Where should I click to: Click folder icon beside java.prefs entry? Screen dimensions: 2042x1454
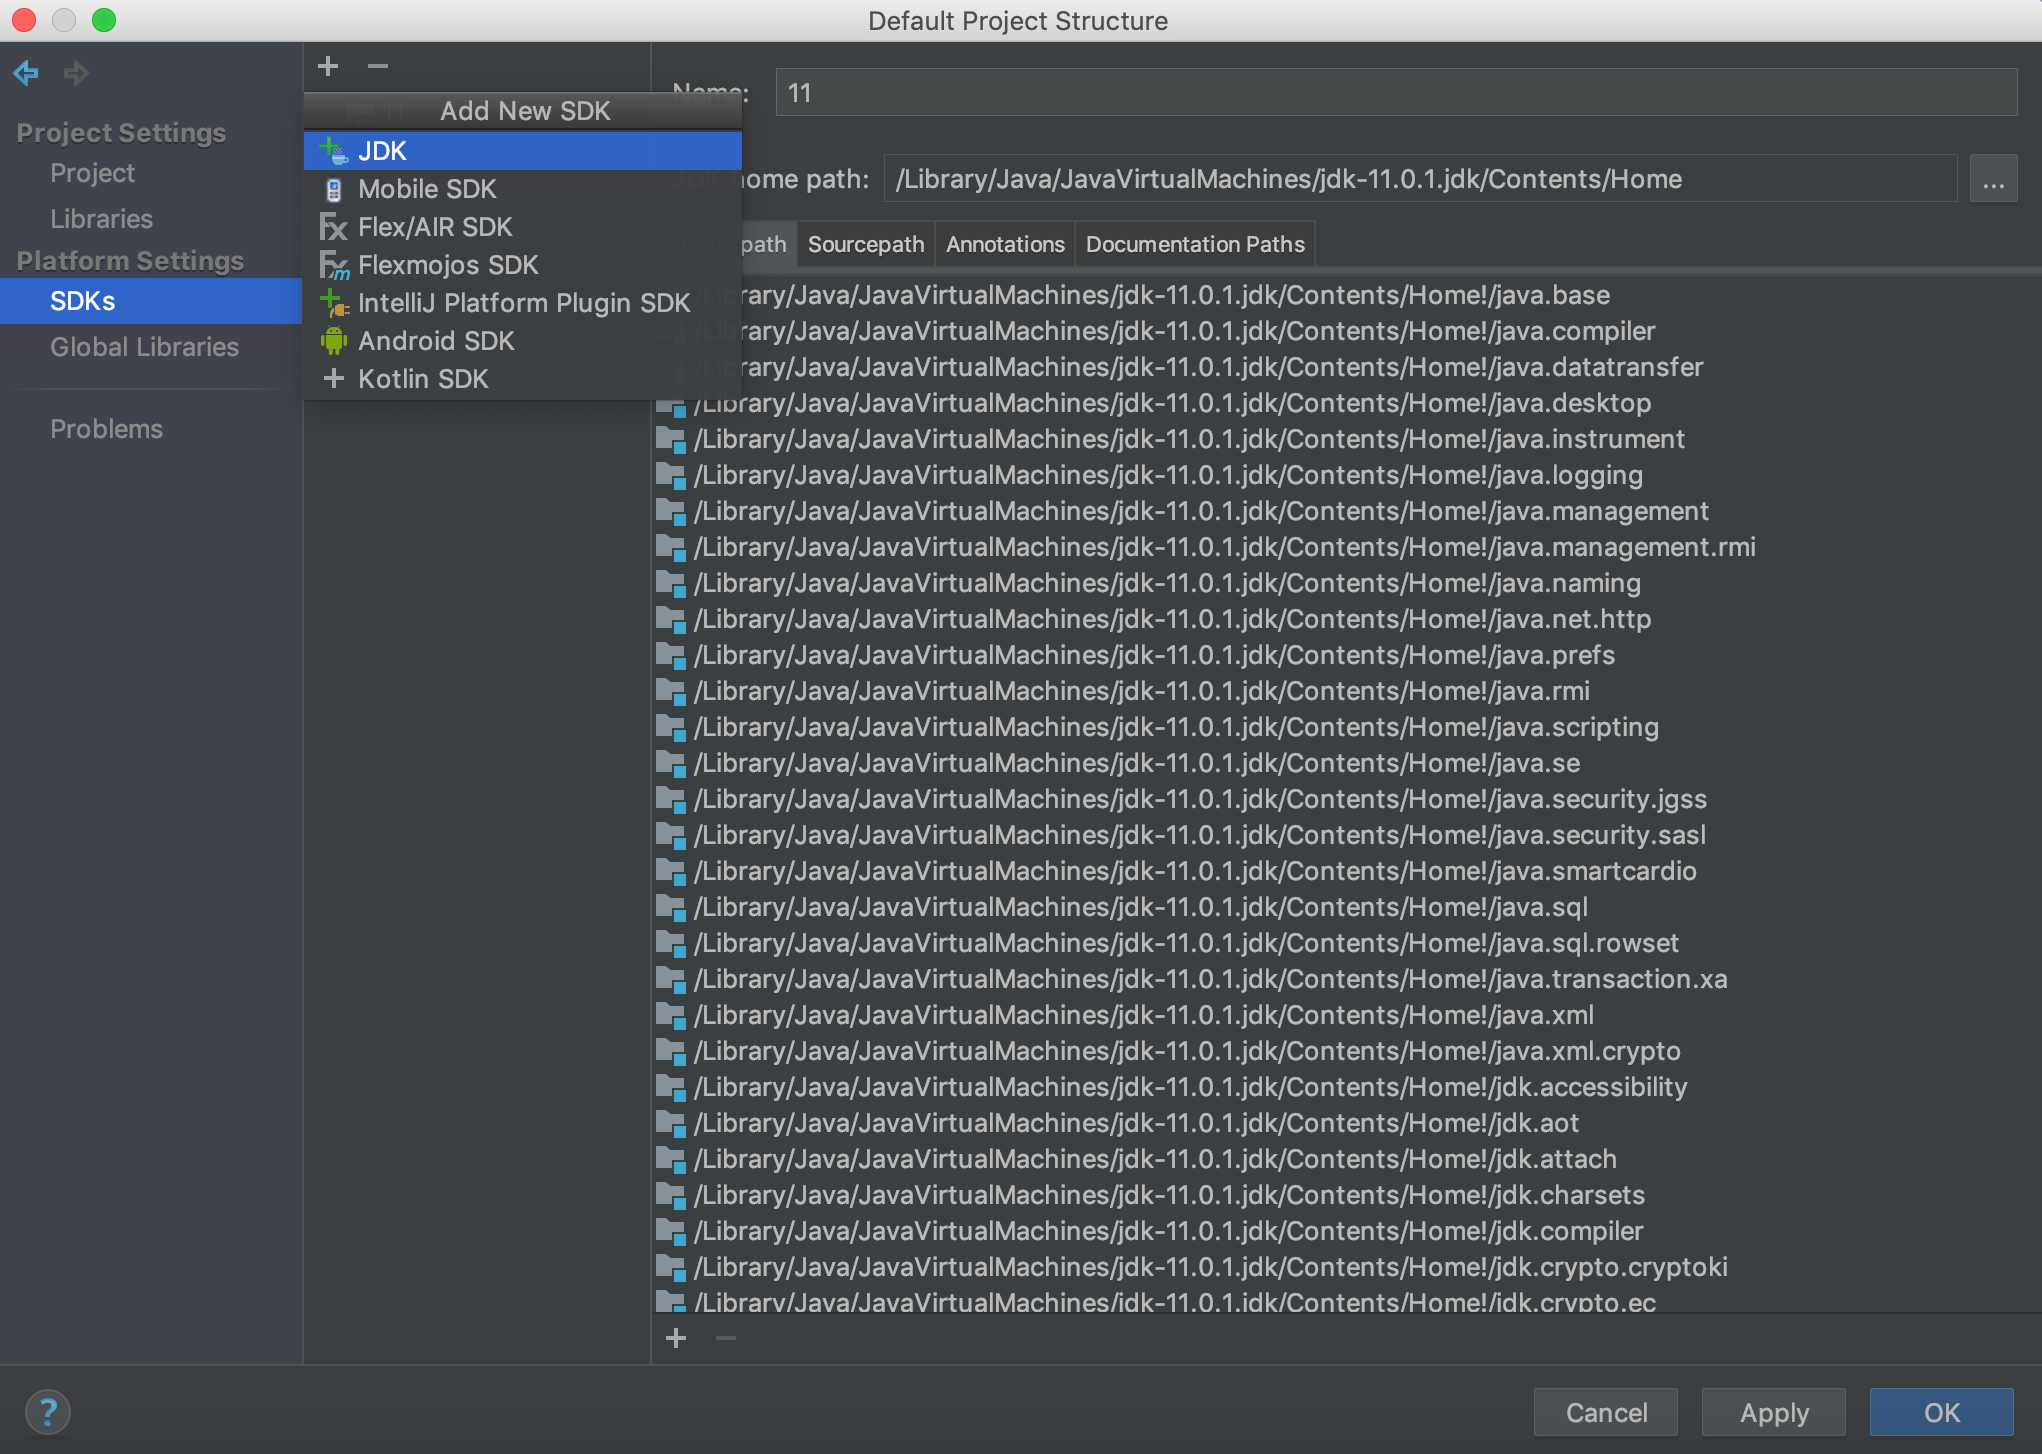pyautogui.click(x=670, y=655)
